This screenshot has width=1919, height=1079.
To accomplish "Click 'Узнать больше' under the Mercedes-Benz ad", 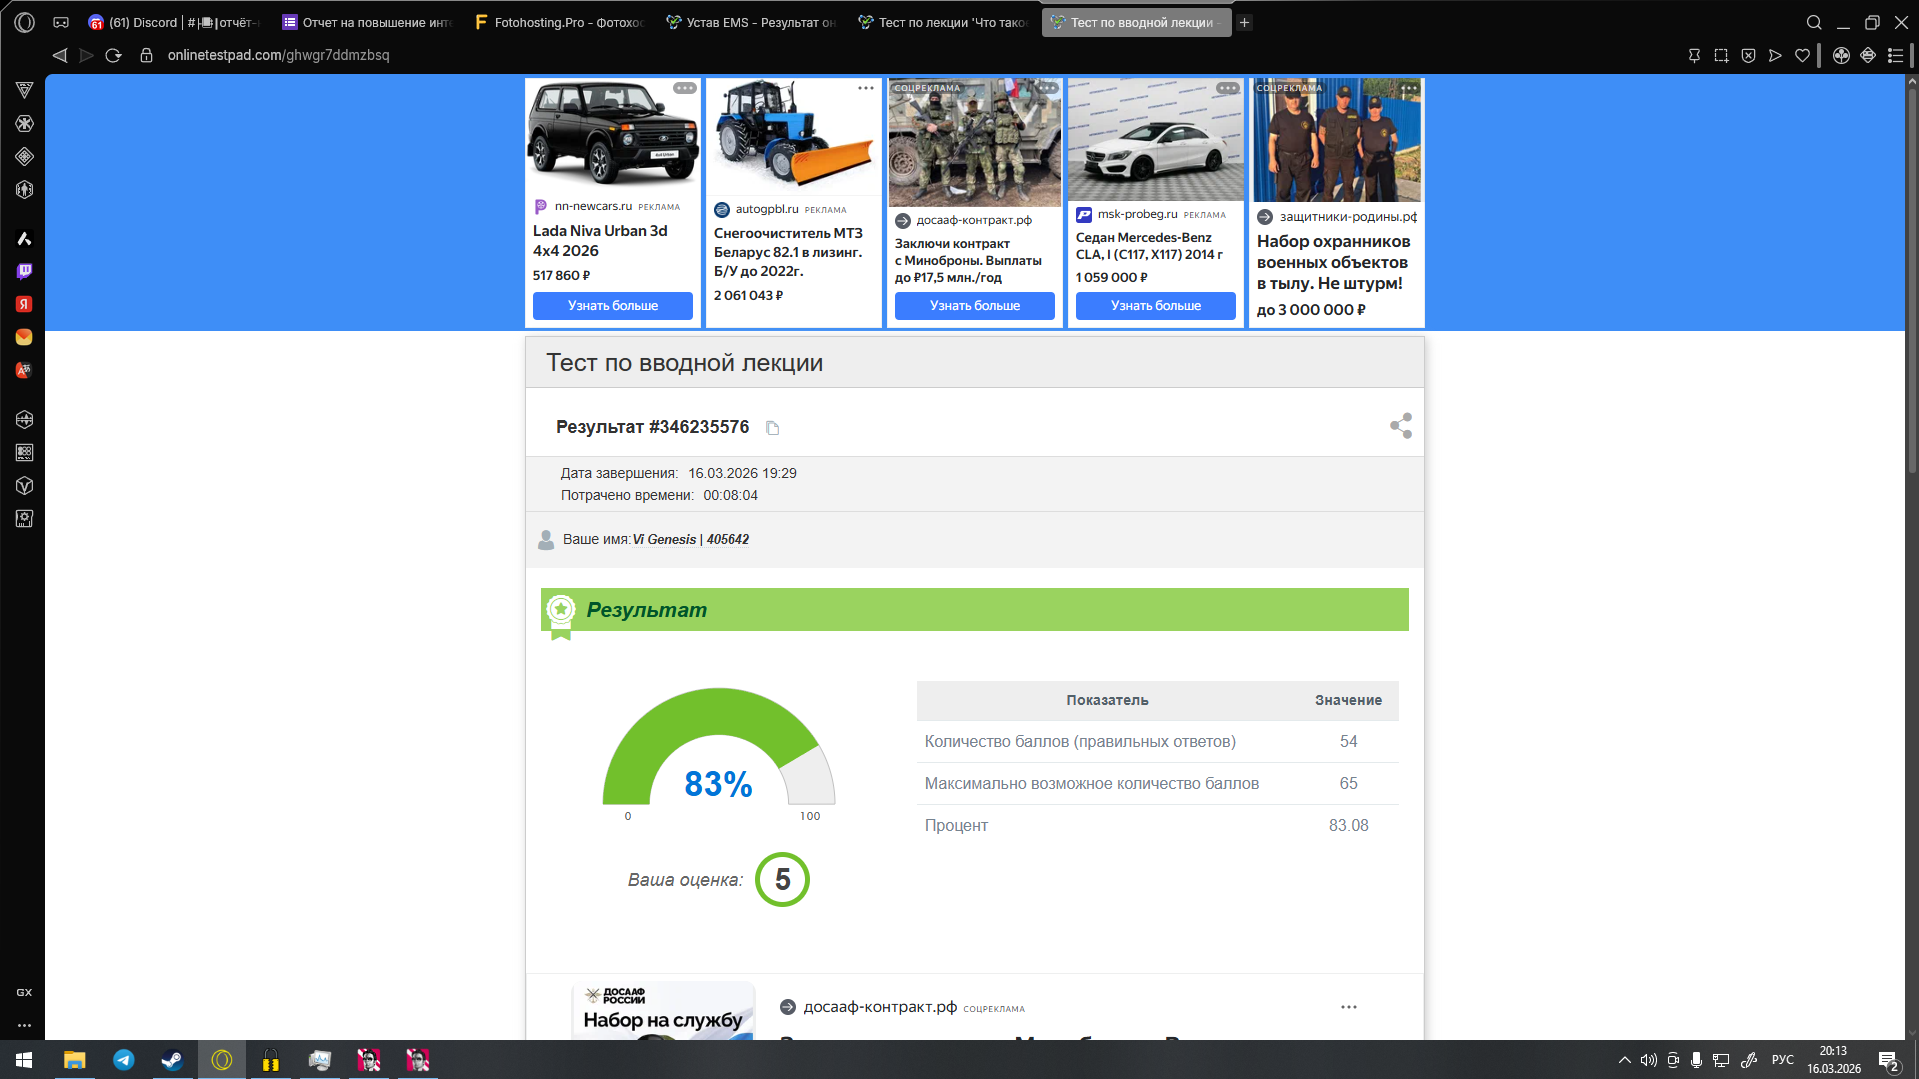I will (x=1155, y=306).
